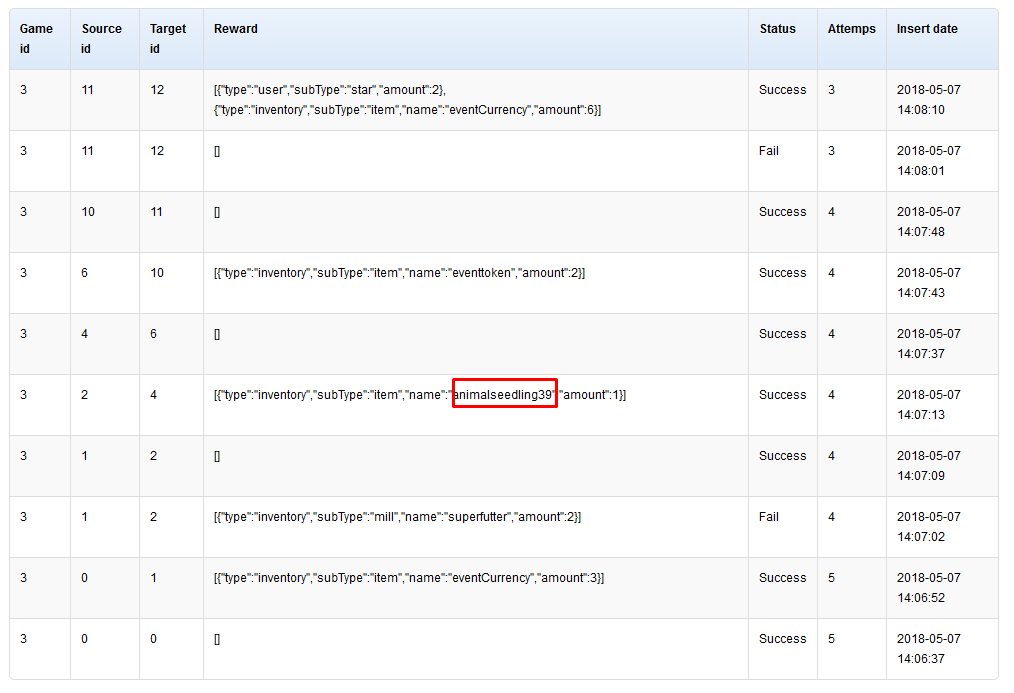The height and width of the screenshot is (693, 1014).
Task: Click the Status column header
Action: click(x=777, y=29)
